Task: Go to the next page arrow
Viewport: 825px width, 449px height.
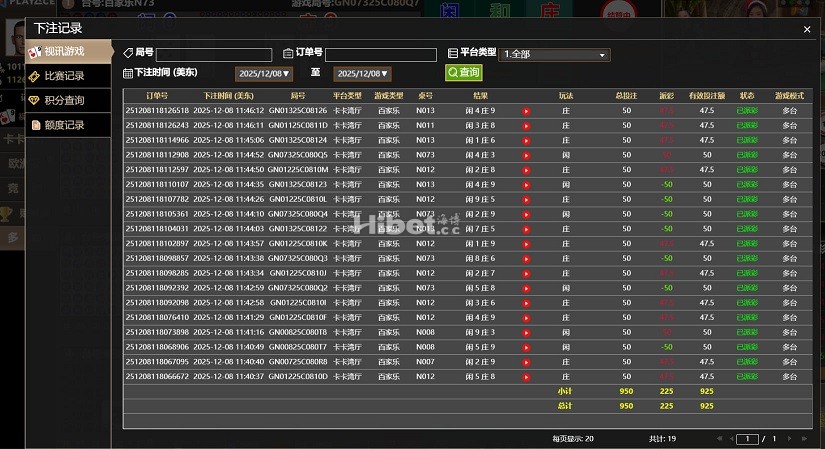Action: [787, 438]
